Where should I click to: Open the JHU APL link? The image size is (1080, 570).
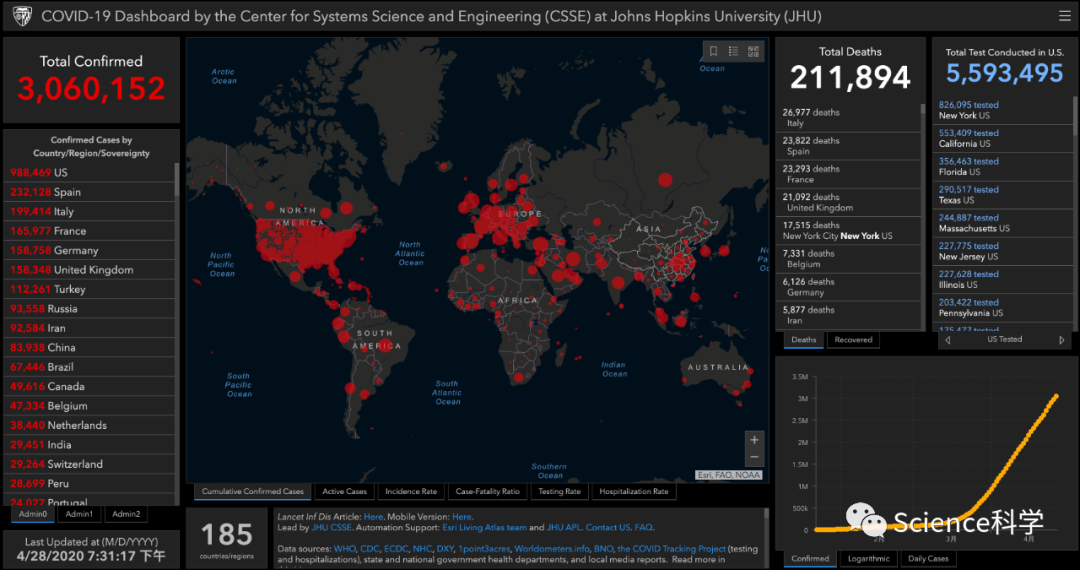point(563,528)
